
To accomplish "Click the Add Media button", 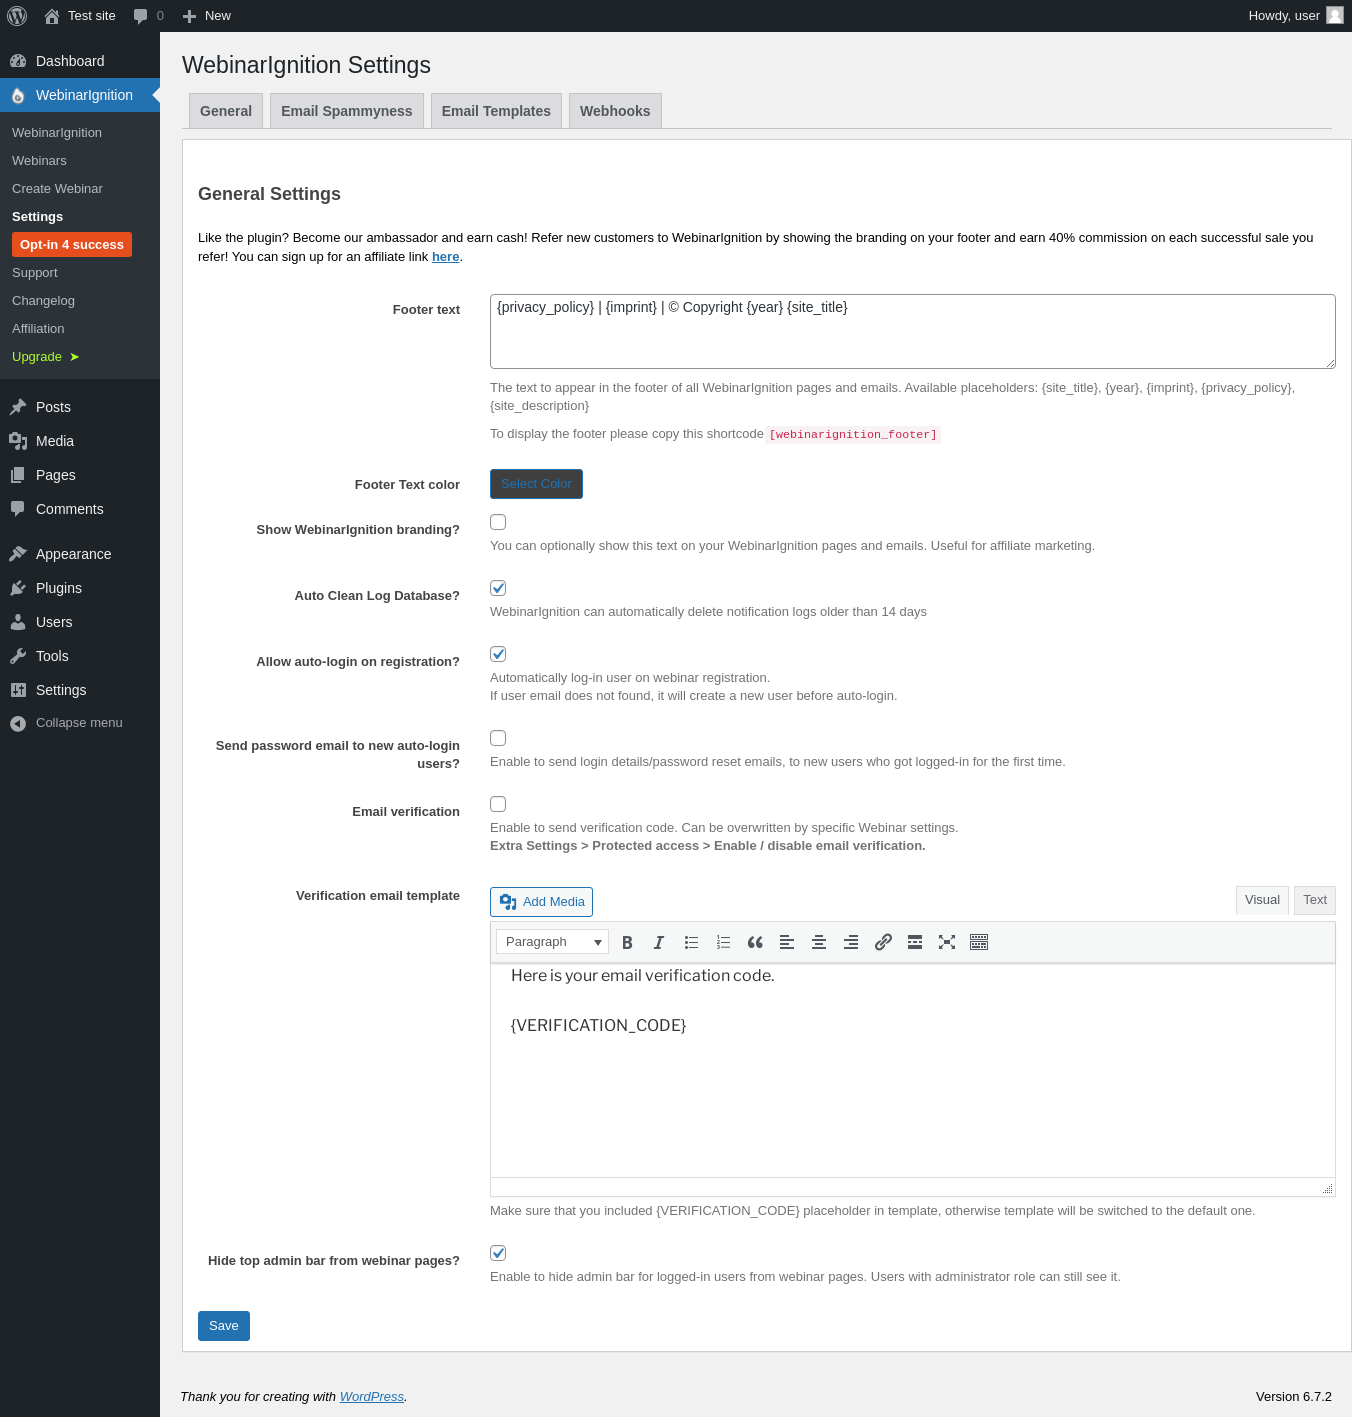I will 541,902.
